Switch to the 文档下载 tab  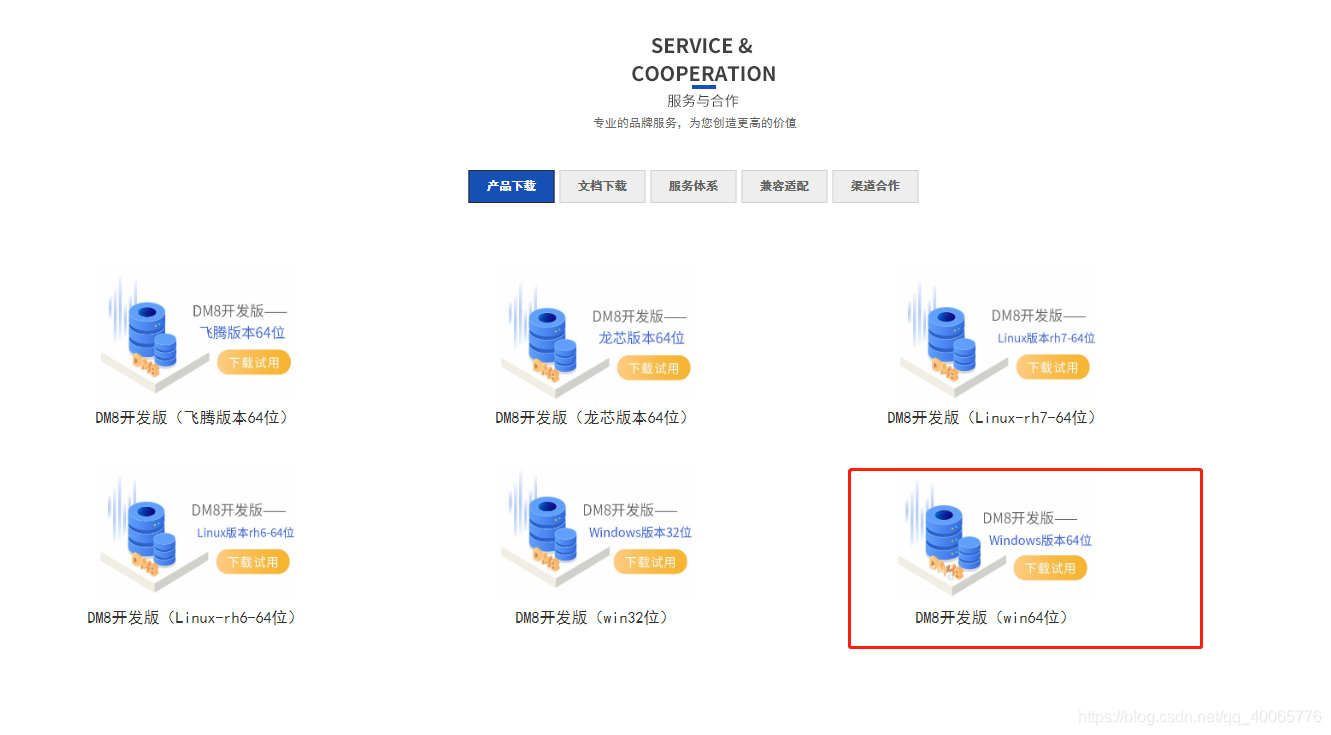602,186
